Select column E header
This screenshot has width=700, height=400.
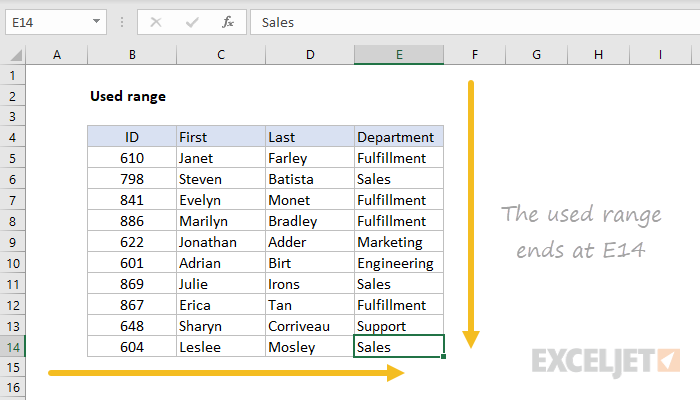click(399, 54)
